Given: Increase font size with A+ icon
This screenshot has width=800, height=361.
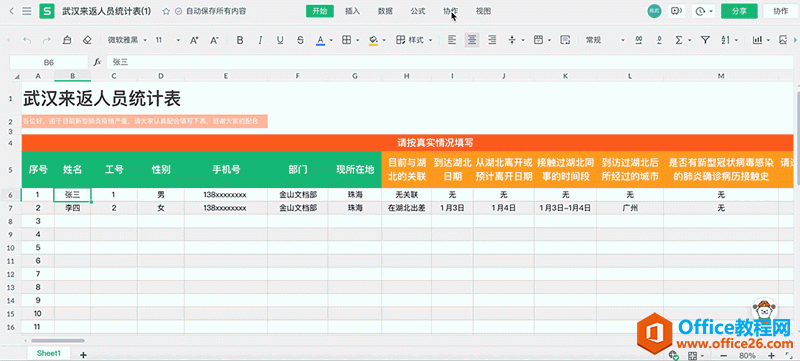Looking at the screenshot, I should (x=194, y=40).
